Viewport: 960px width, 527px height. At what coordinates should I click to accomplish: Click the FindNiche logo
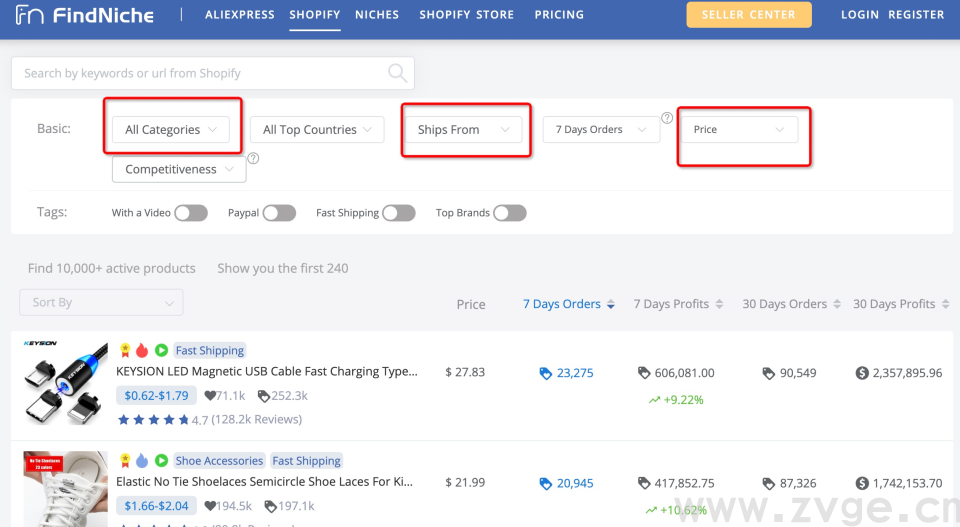tap(86, 15)
